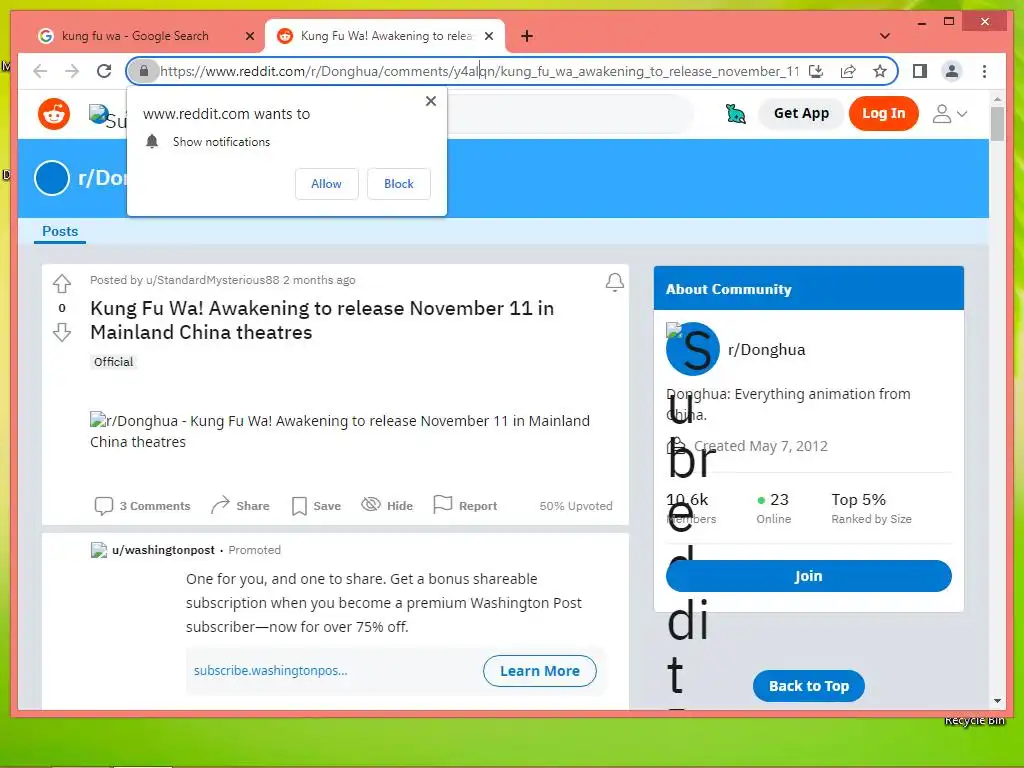The height and width of the screenshot is (768, 1024).
Task: Click the Get App button
Action: click(801, 114)
